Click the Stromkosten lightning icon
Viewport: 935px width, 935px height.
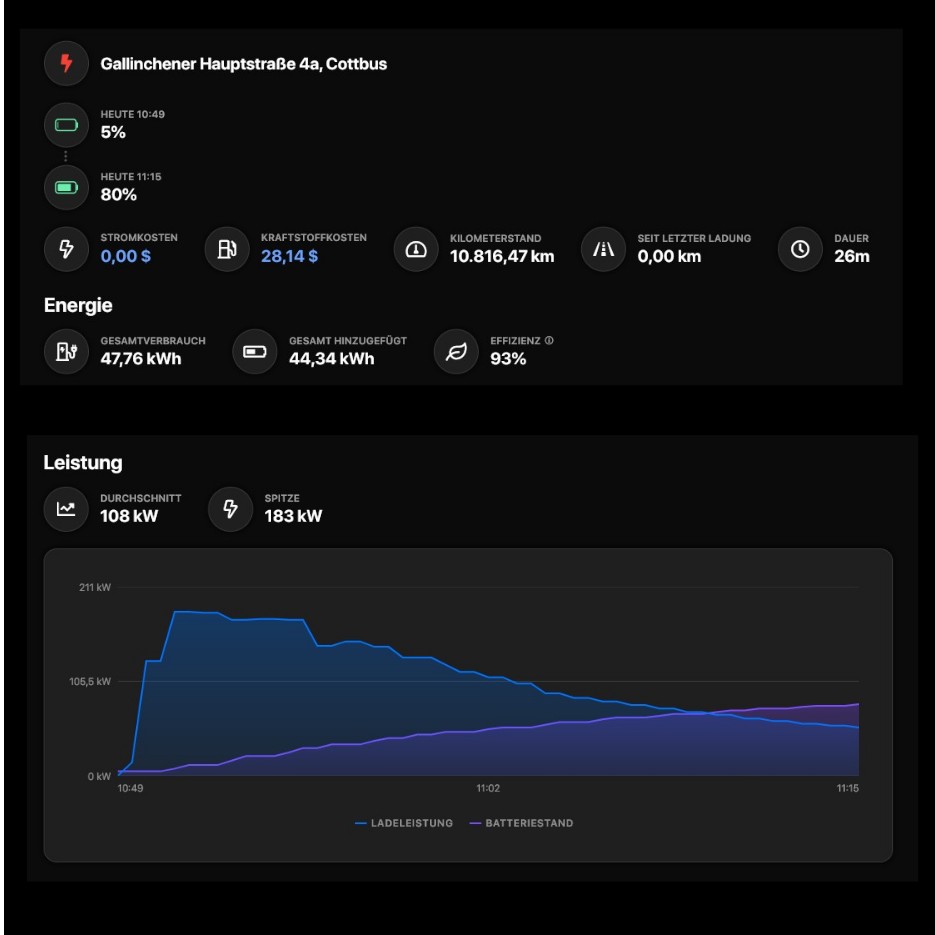pos(66,249)
